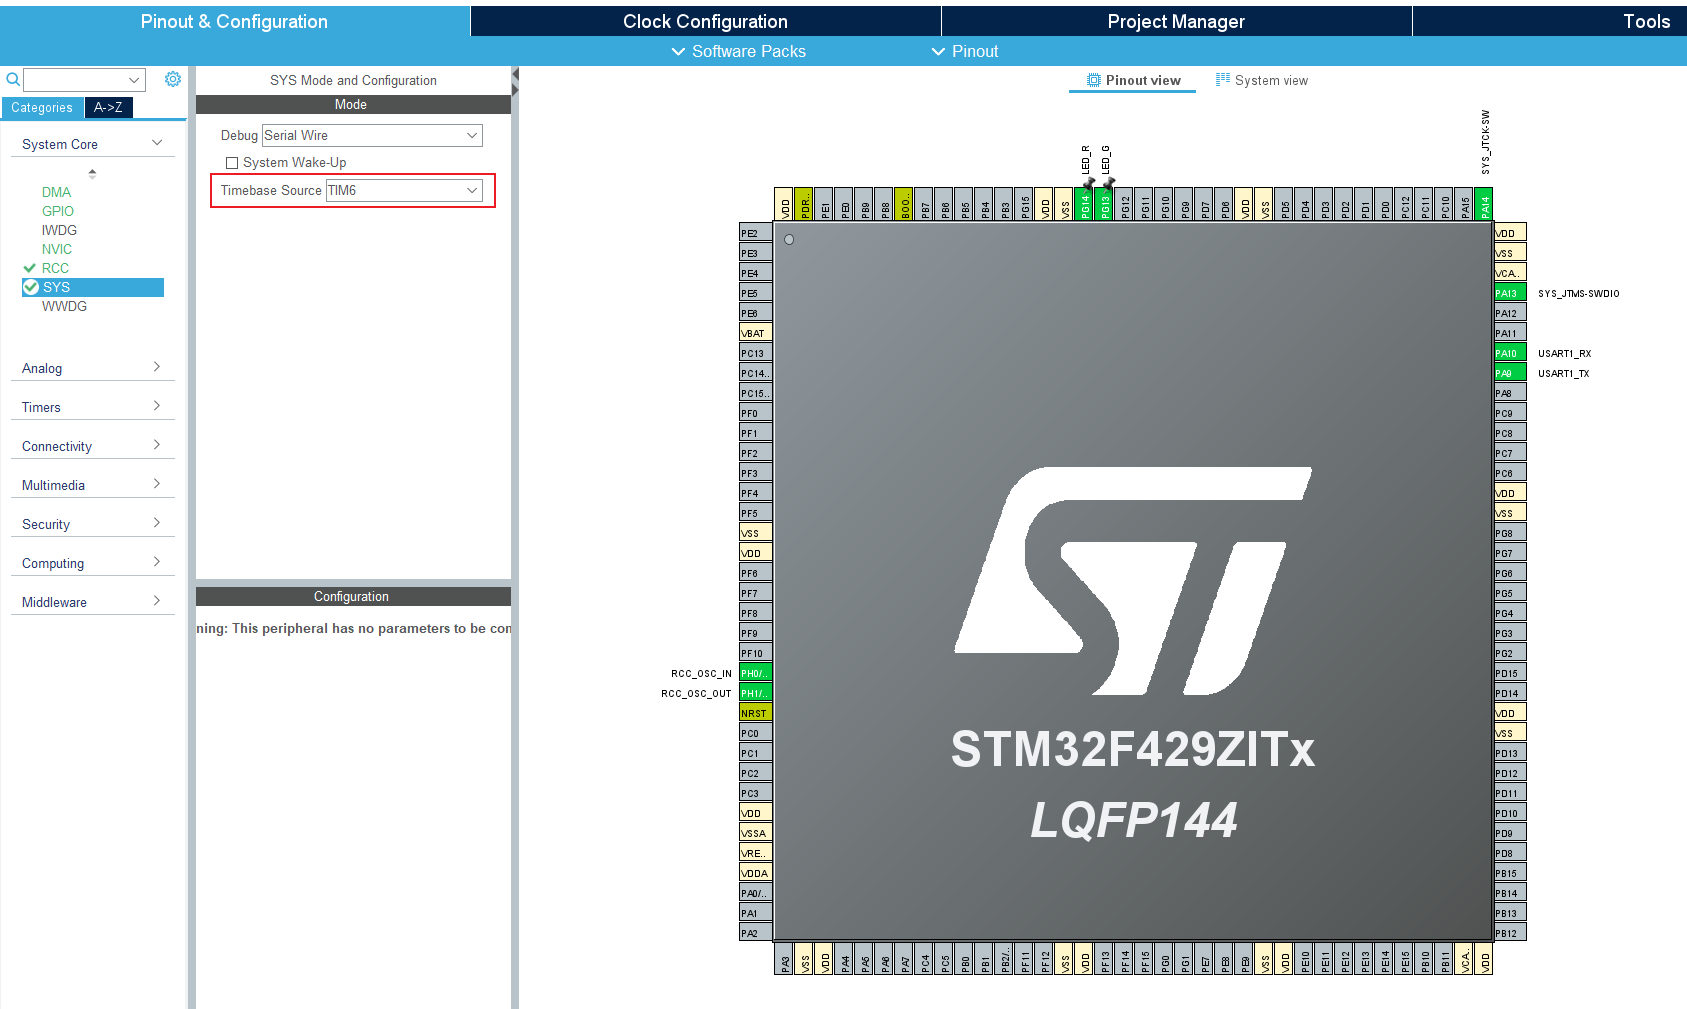Select green pin PH1 RCC_OSC_OUT
This screenshot has width=1687, height=1009.
point(755,693)
